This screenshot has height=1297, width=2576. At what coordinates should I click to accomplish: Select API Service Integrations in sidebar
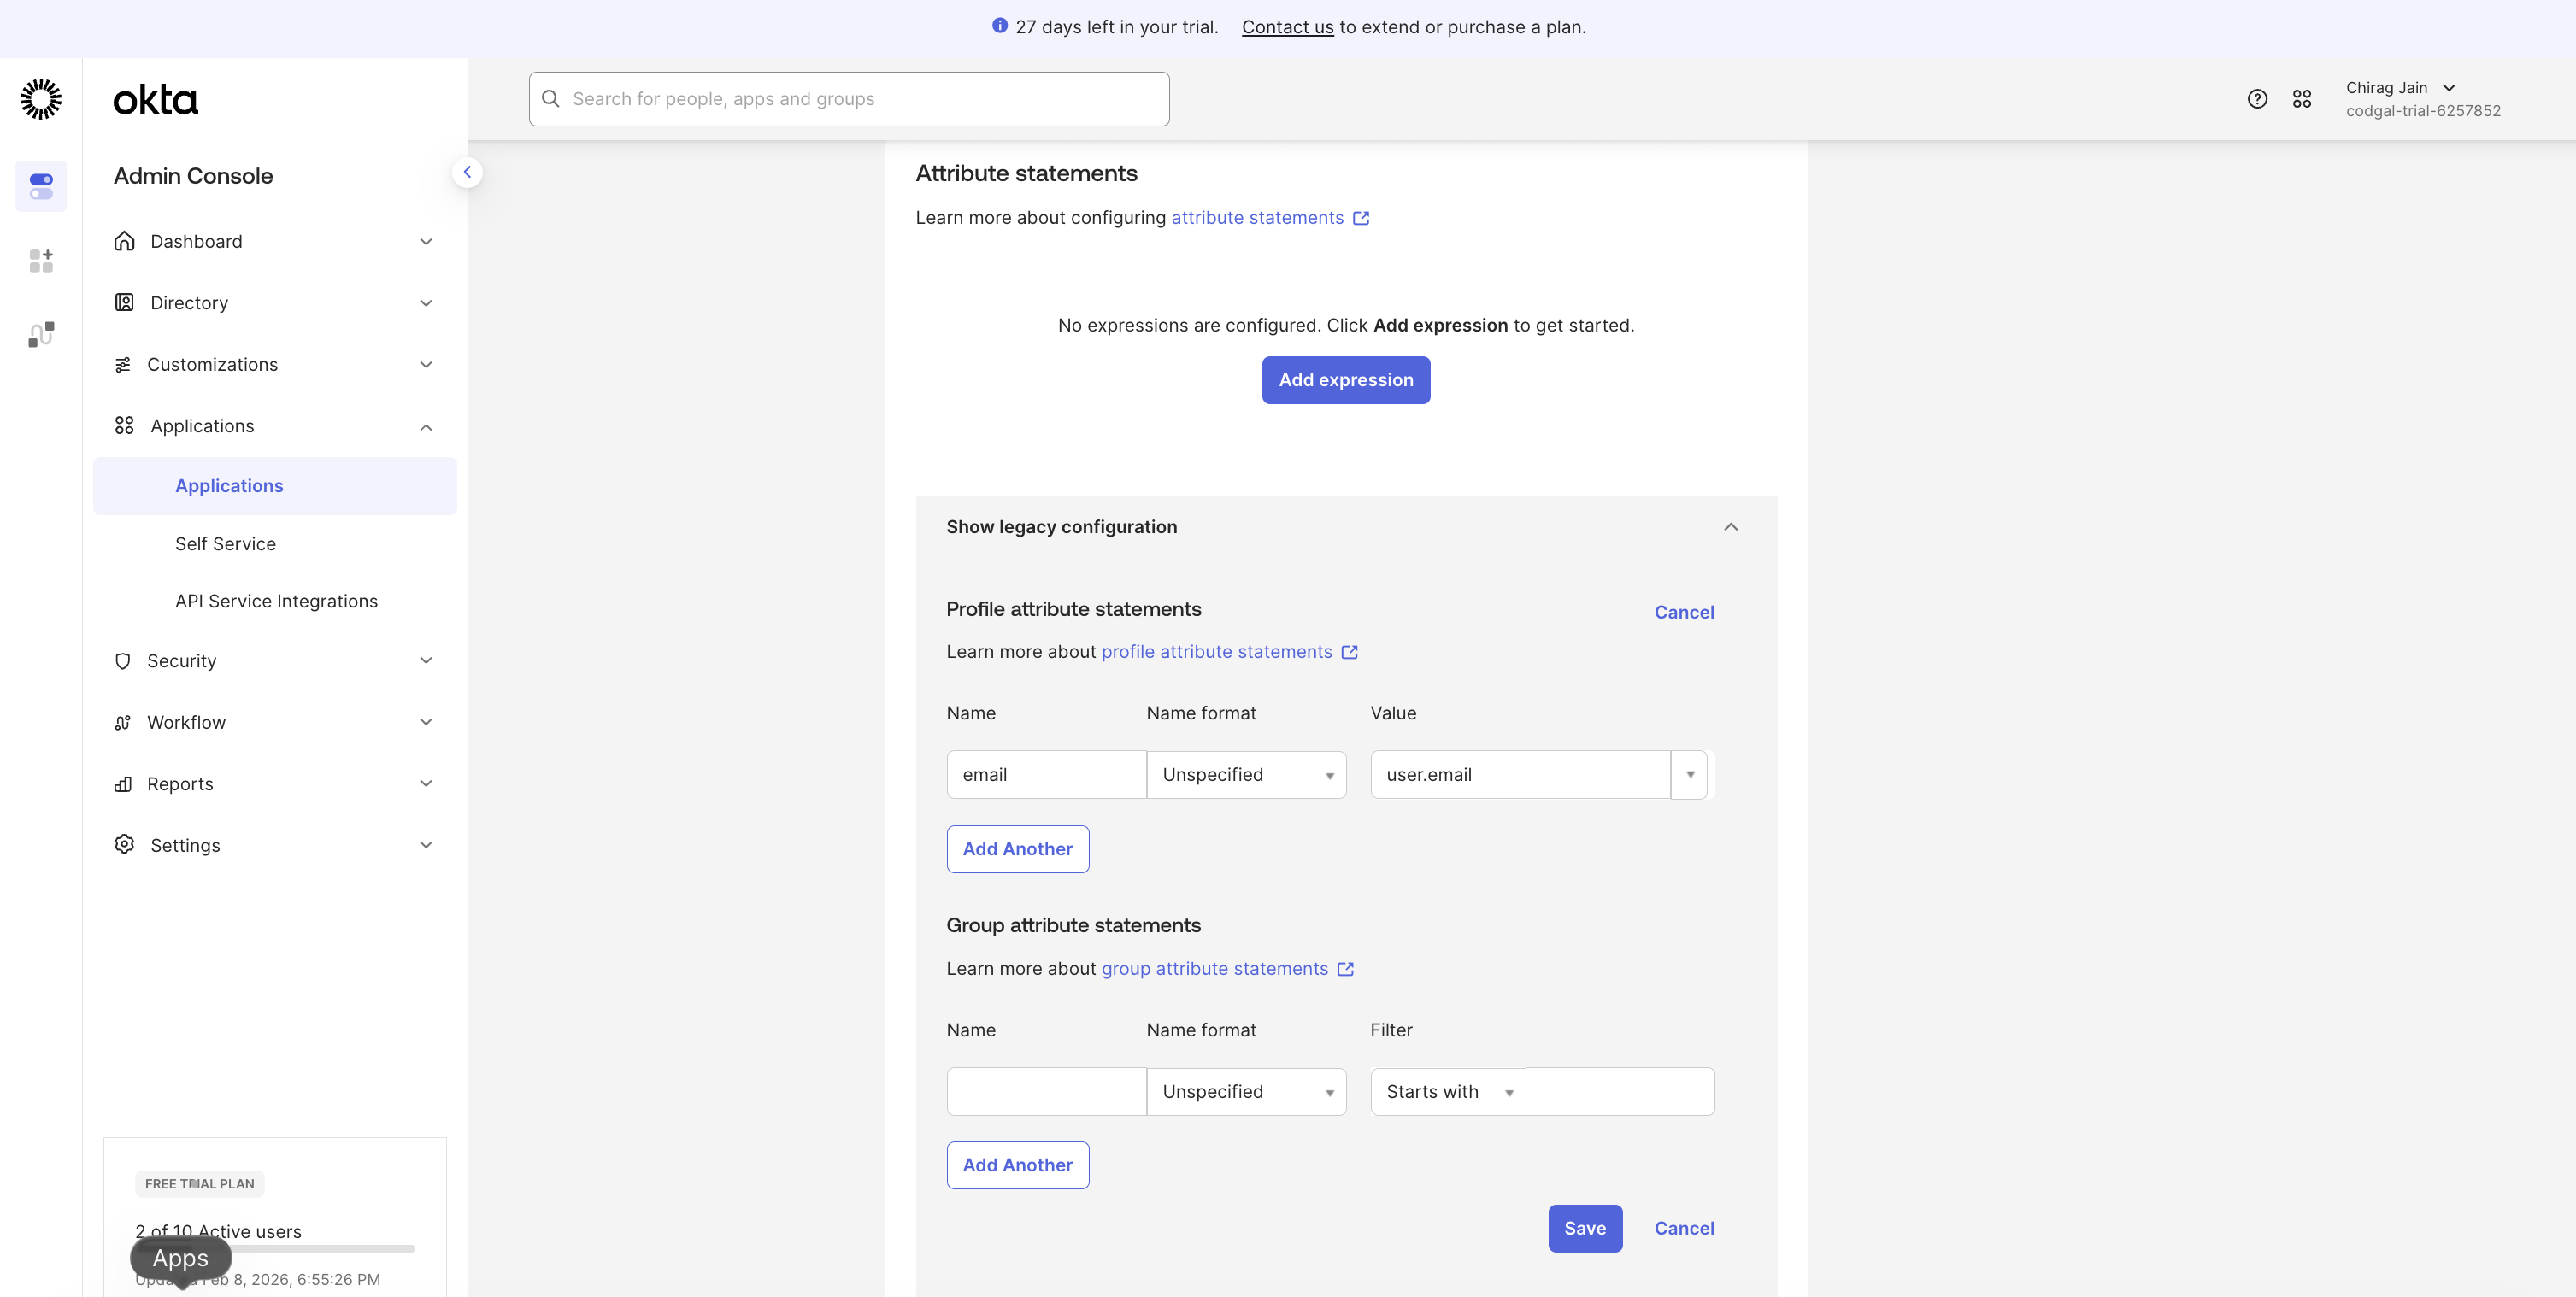point(276,601)
